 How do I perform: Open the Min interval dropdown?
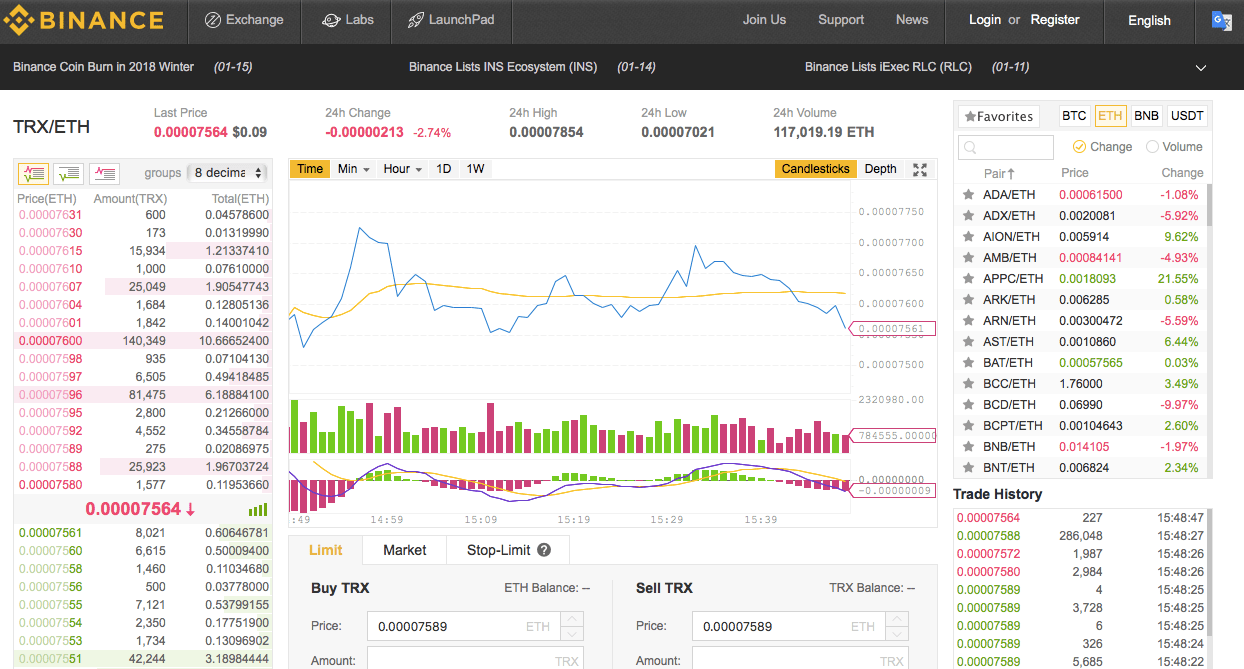(354, 169)
